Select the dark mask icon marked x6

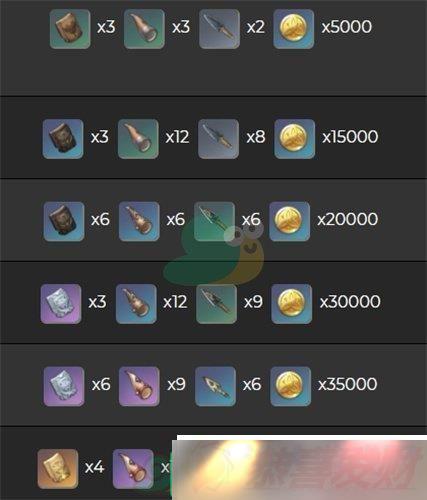(64, 221)
